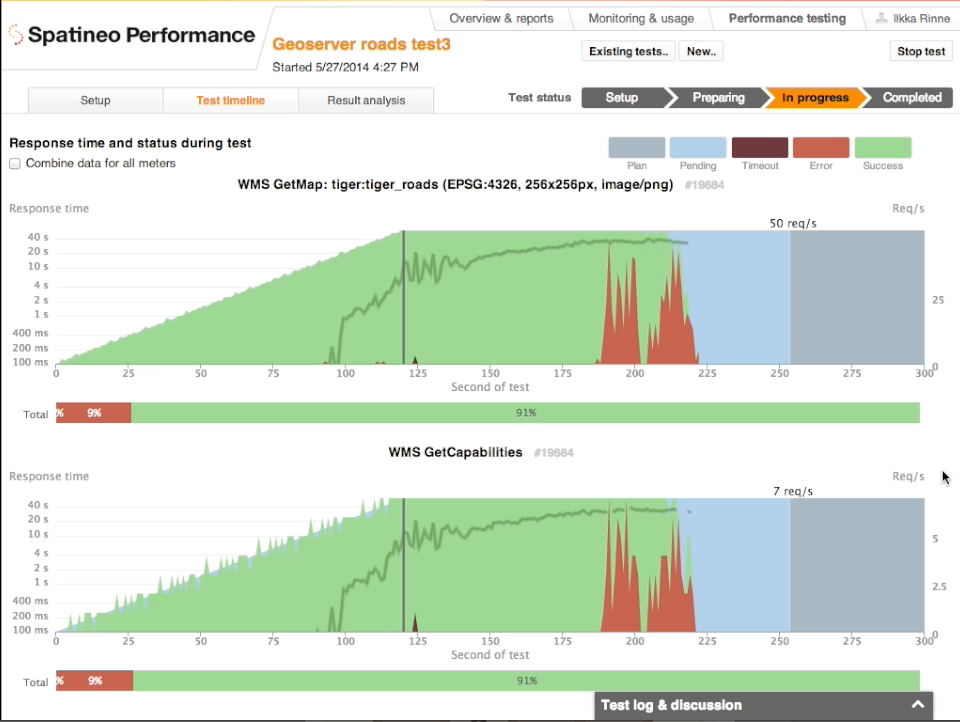Image resolution: width=960 pixels, height=722 pixels.
Task: Click the Setup status step
Action: pos(622,97)
